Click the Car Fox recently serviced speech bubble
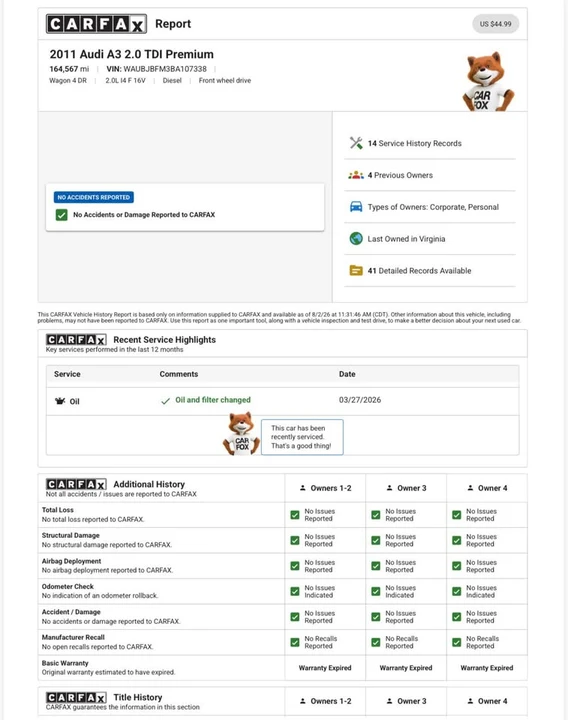The width and height of the screenshot is (568, 720). click(x=302, y=437)
